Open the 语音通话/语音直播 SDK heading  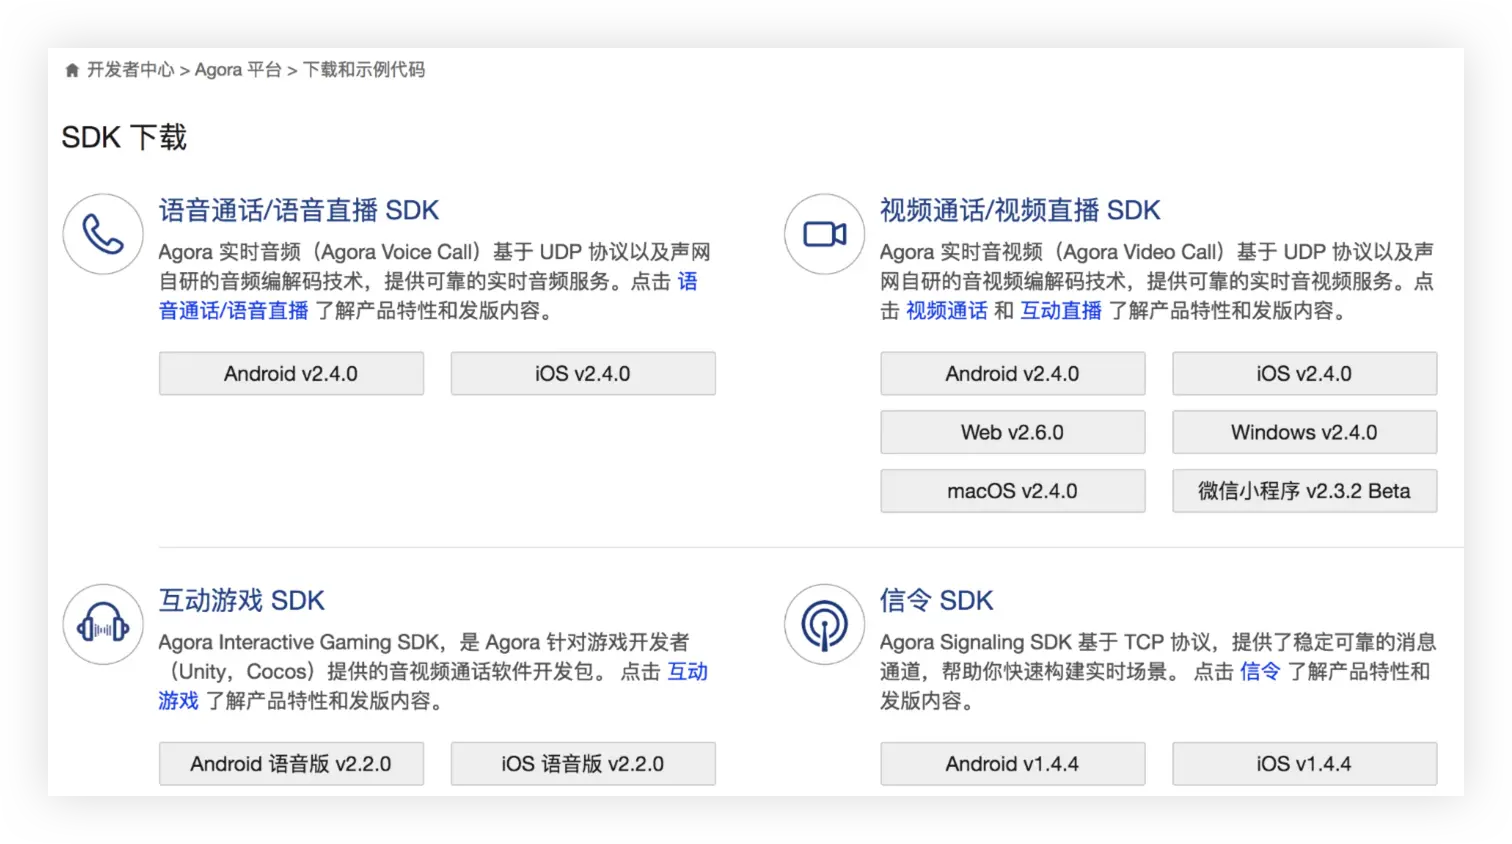click(299, 210)
